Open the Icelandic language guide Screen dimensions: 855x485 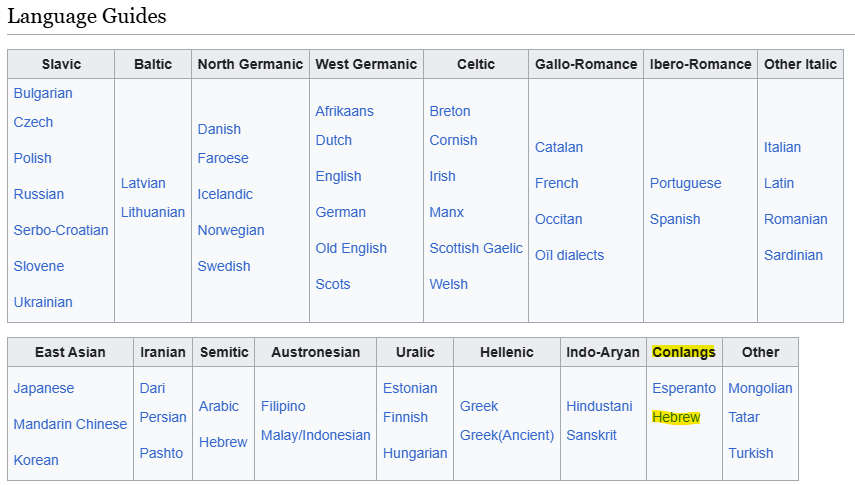pos(225,194)
